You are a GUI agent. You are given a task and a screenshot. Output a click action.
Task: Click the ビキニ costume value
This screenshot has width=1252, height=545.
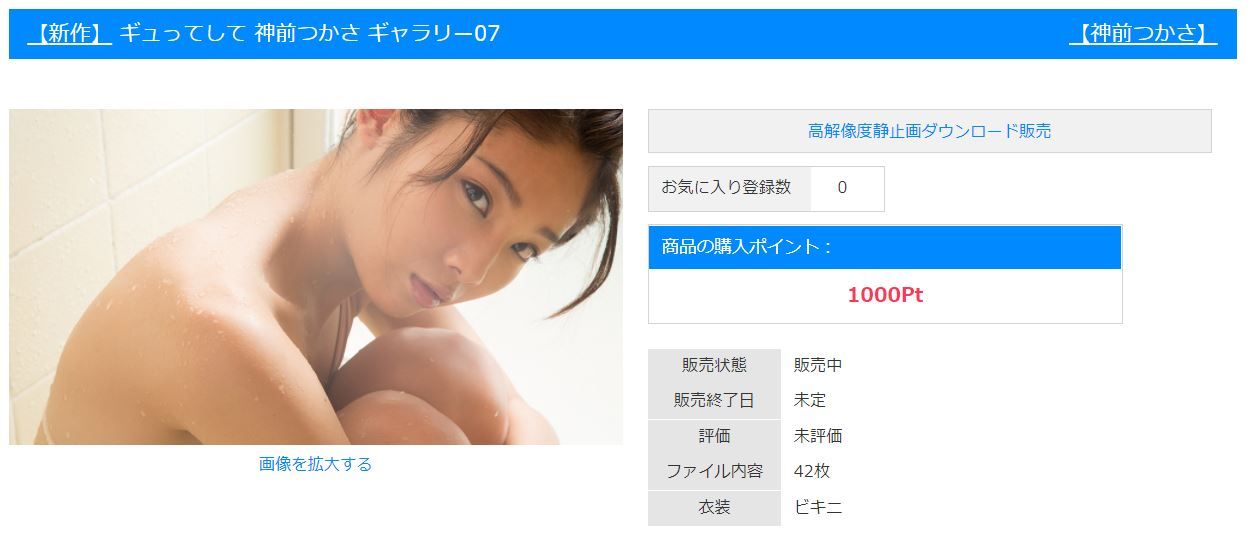818,507
